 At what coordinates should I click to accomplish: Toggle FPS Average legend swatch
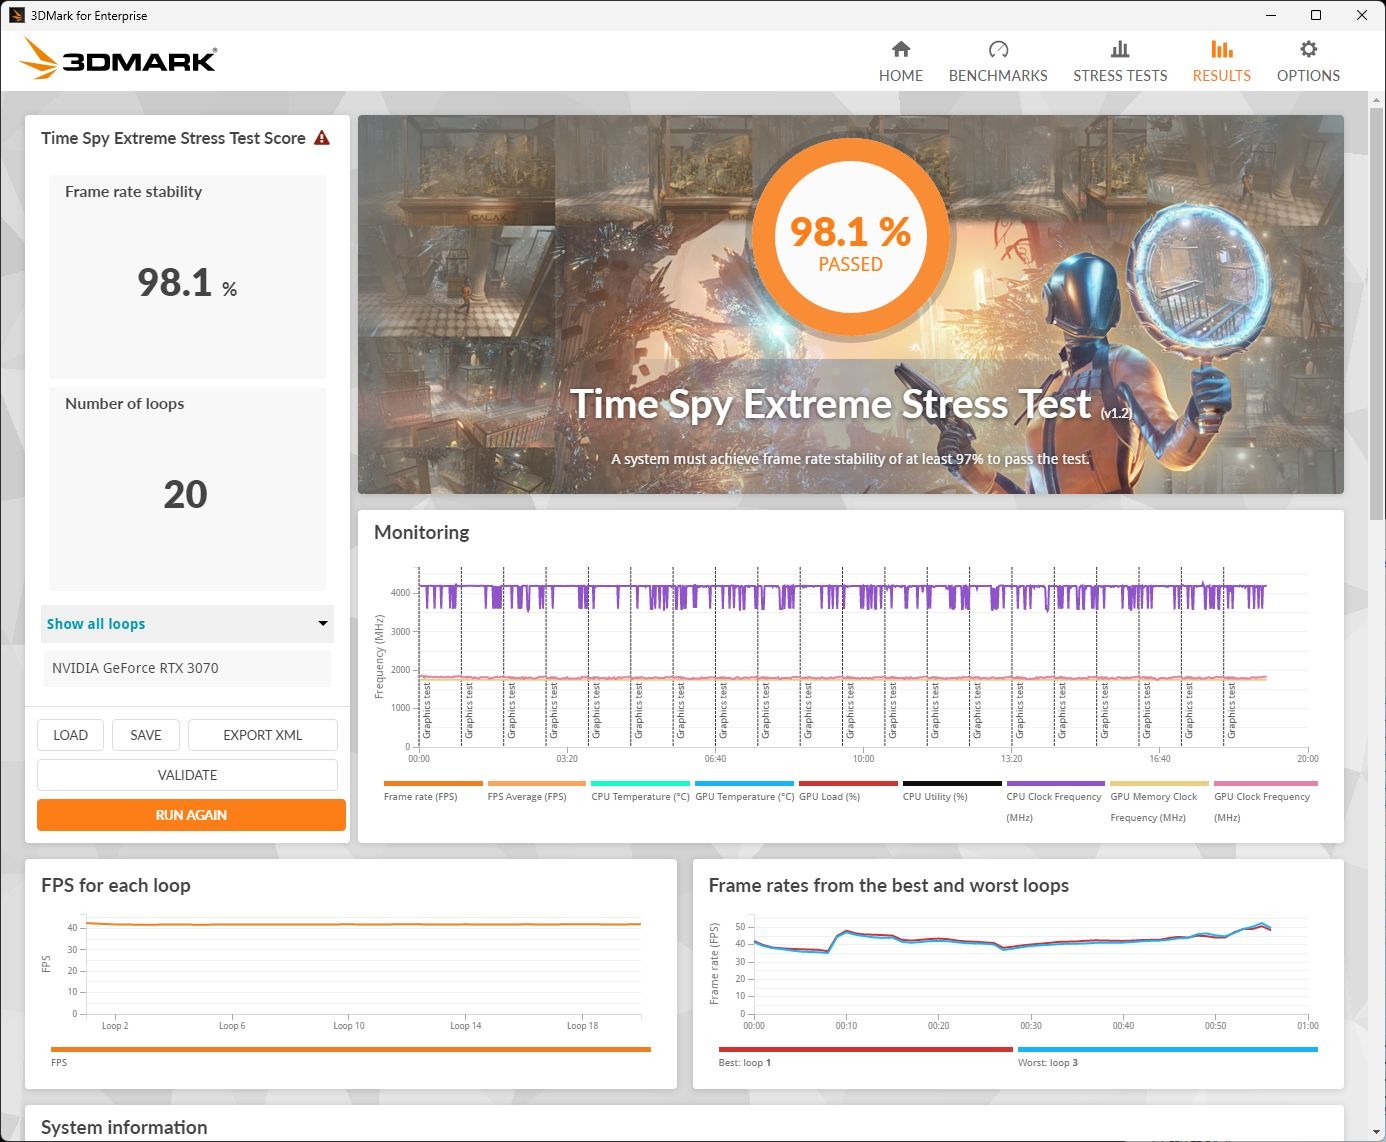[x=537, y=784]
